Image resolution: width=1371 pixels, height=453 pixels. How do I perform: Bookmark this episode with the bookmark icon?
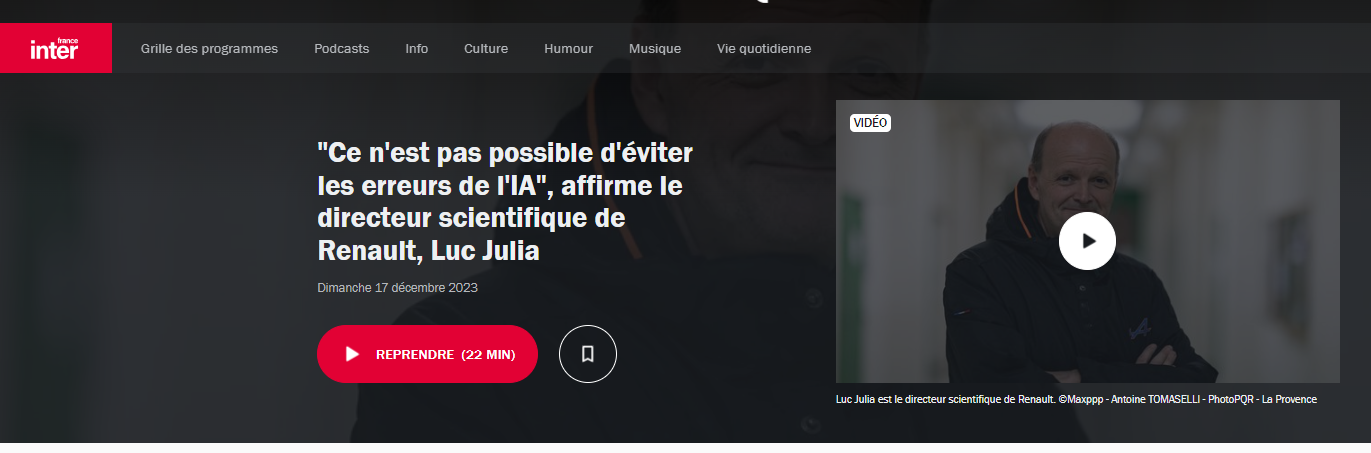(588, 354)
